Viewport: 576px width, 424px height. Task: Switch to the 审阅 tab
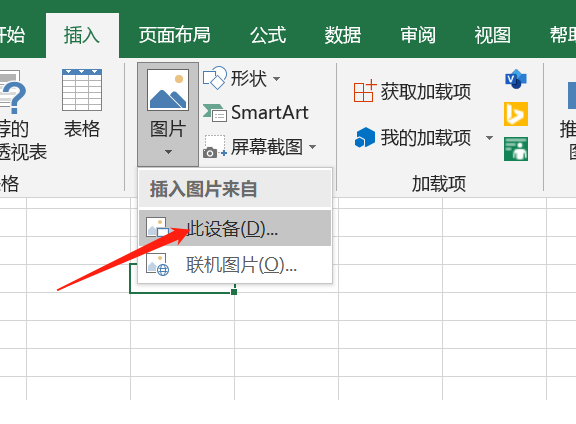tap(418, 36)
